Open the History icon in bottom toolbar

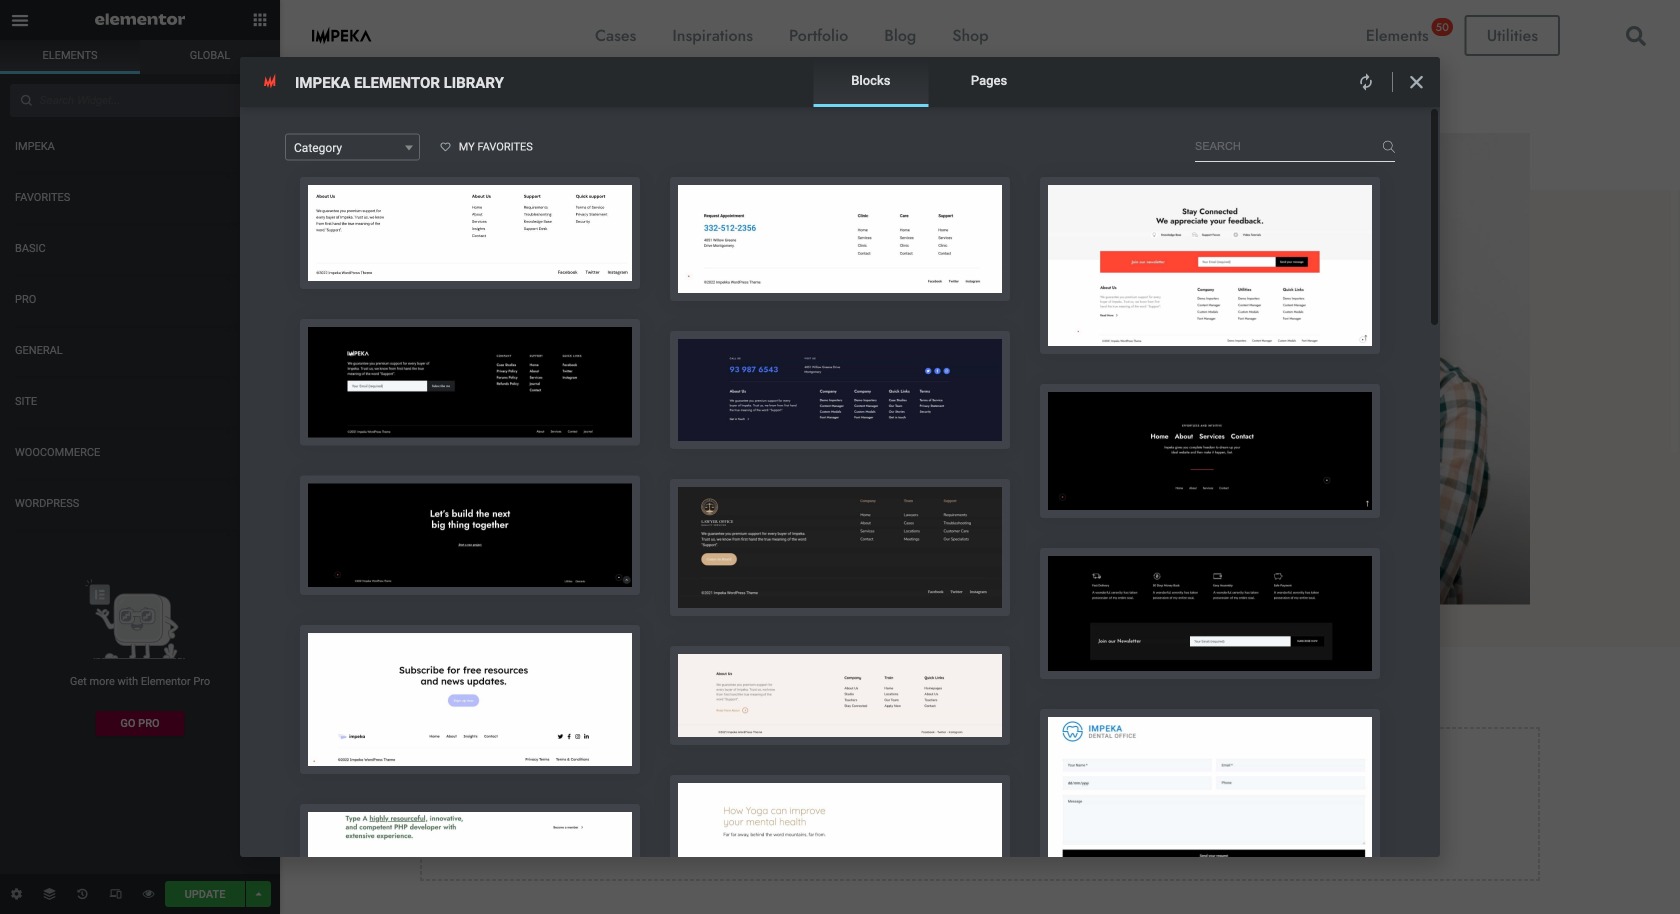pyautogui.click(x=82, y=894)
